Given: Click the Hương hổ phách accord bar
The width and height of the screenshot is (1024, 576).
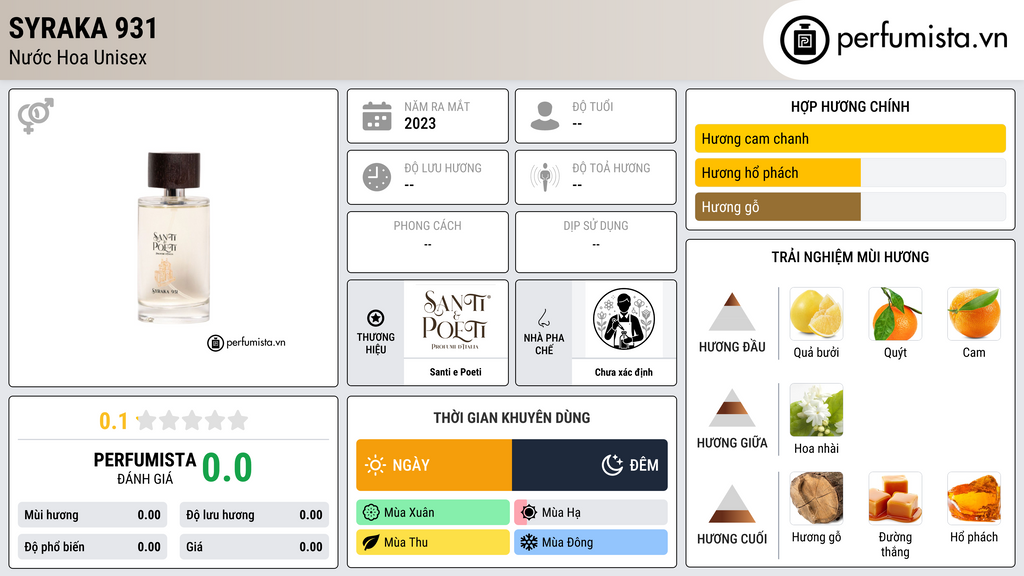Looking at the screenshot, I should coord(850,173).
